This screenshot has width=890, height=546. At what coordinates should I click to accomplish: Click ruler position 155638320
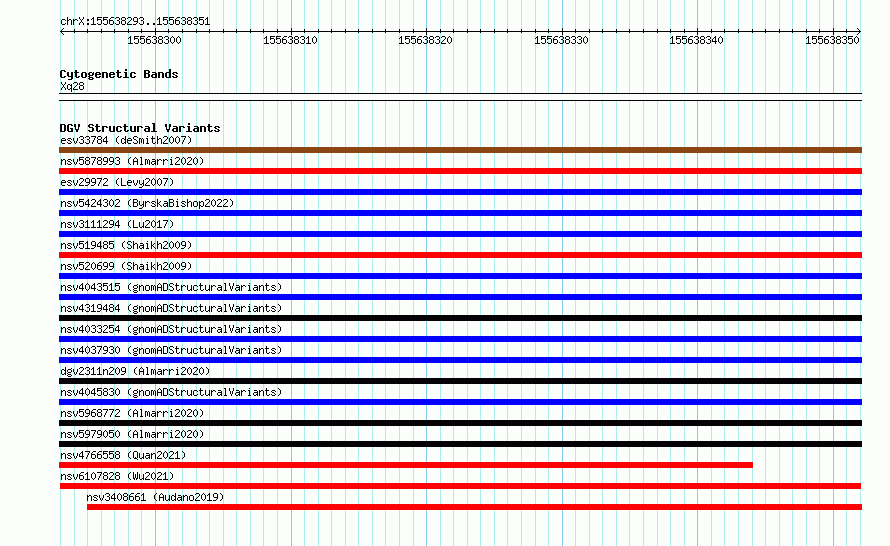tap(425, 40)
